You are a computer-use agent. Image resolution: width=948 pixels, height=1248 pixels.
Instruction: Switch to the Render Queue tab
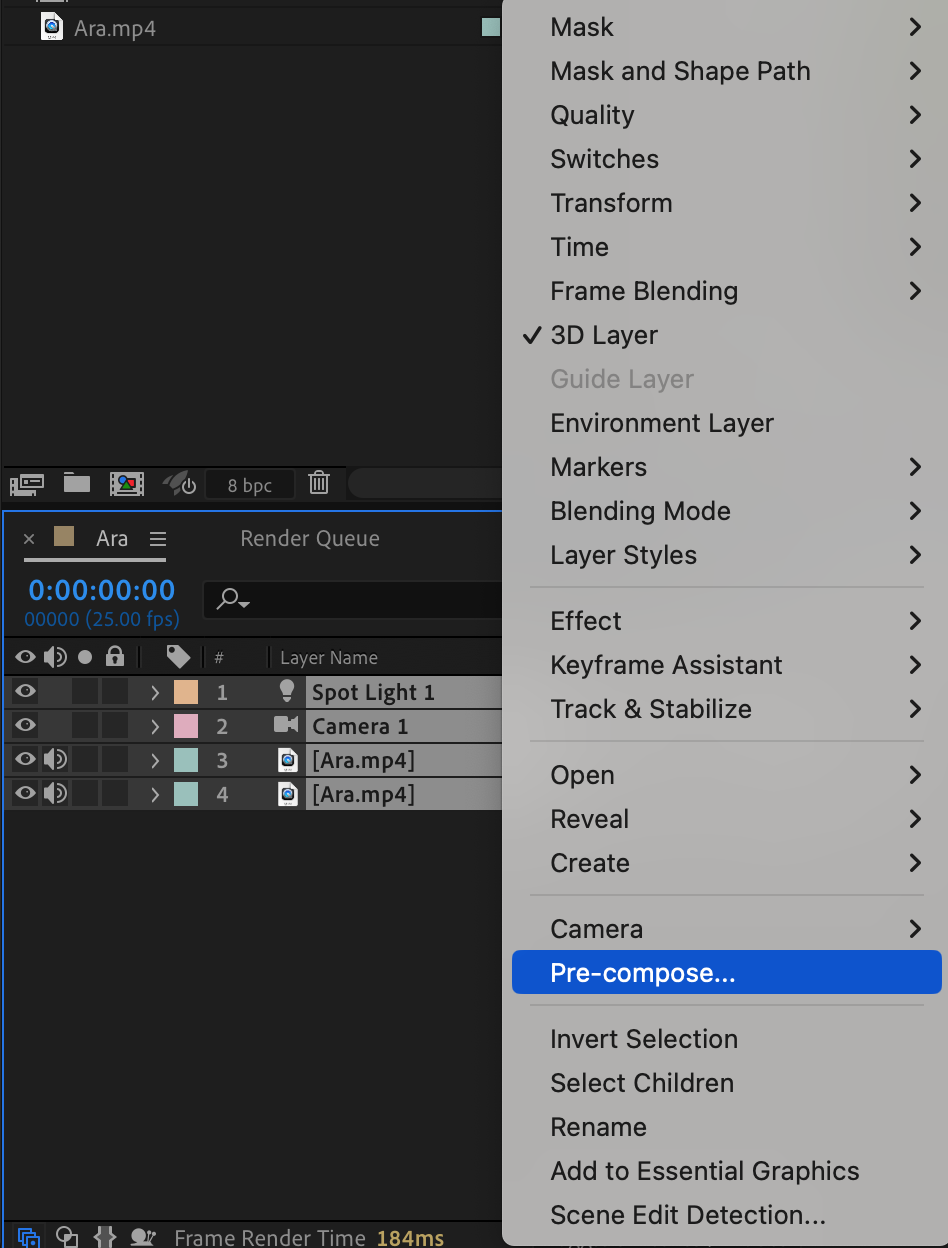310,539
